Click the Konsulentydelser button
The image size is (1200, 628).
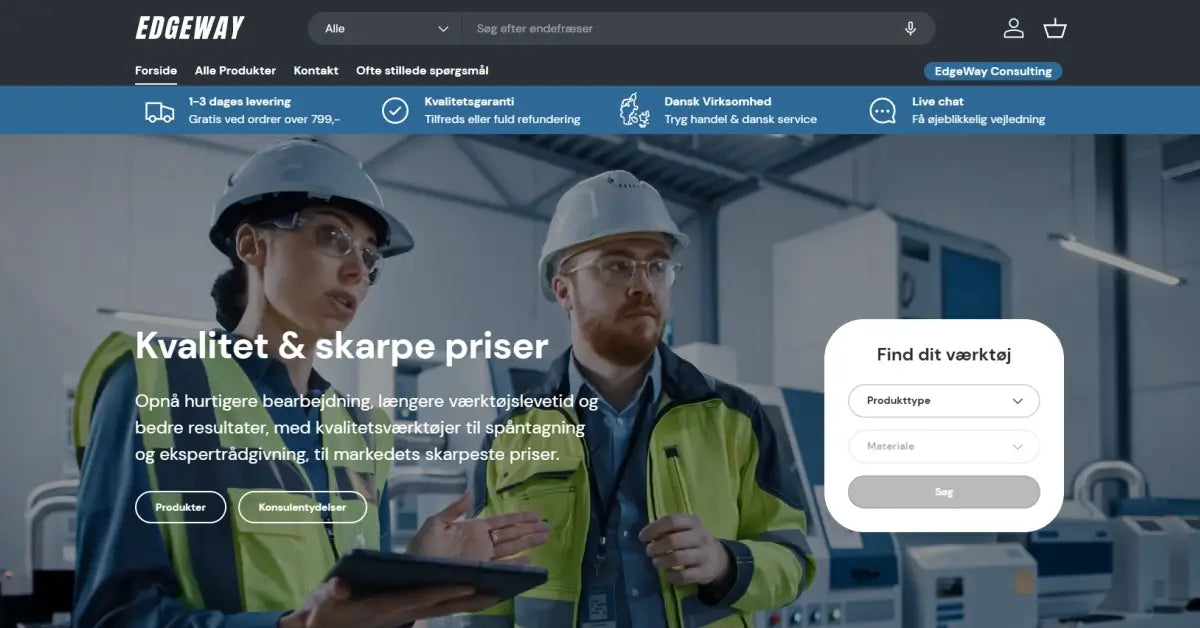[x=302, y=507]
